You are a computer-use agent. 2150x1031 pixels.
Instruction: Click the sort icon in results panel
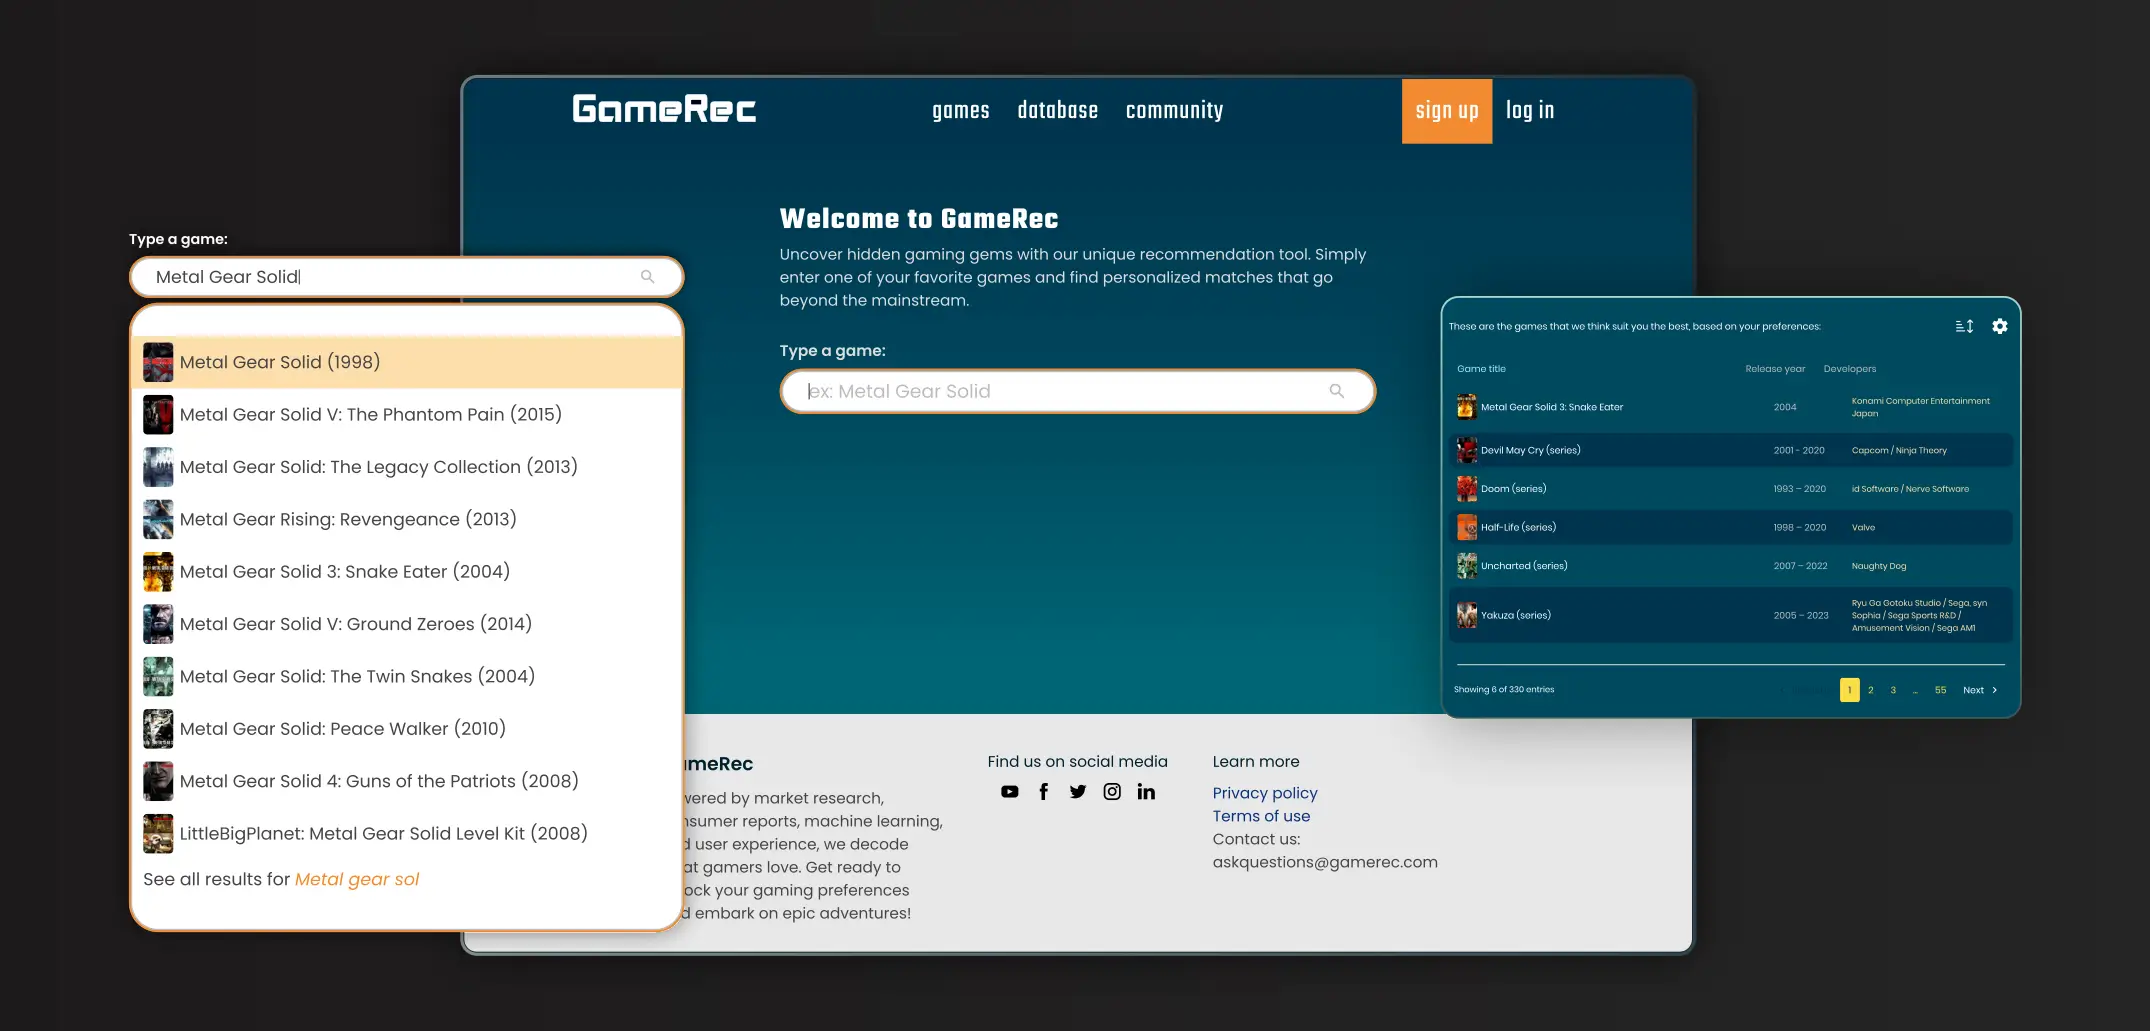[x=1964, y=326]
